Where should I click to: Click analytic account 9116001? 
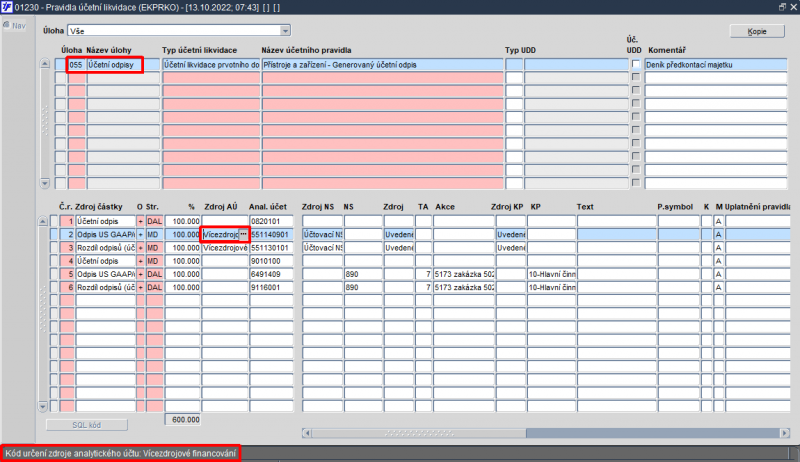pos(271,288)
